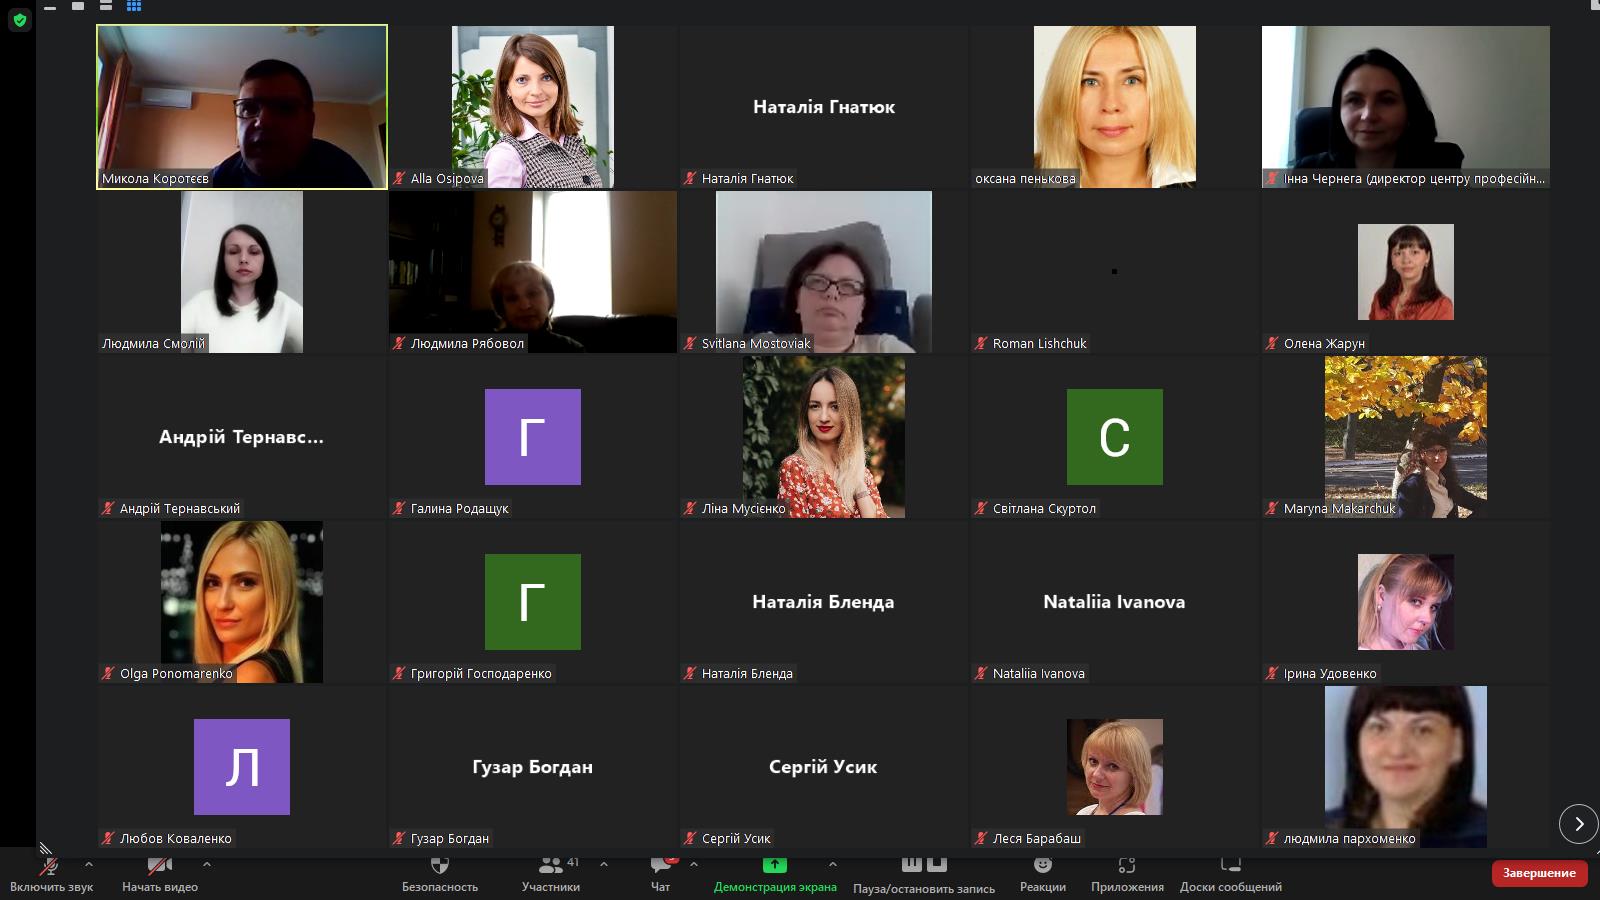Screen dimensions: 1600x900
Task: Open the Безопасность shield icon
Action: pyautogui.click(x=440, y=865)
